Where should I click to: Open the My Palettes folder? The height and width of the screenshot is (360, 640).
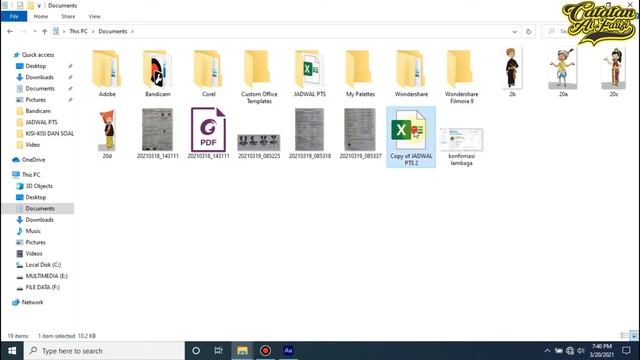pyautogui.click(x=360, y=73)
